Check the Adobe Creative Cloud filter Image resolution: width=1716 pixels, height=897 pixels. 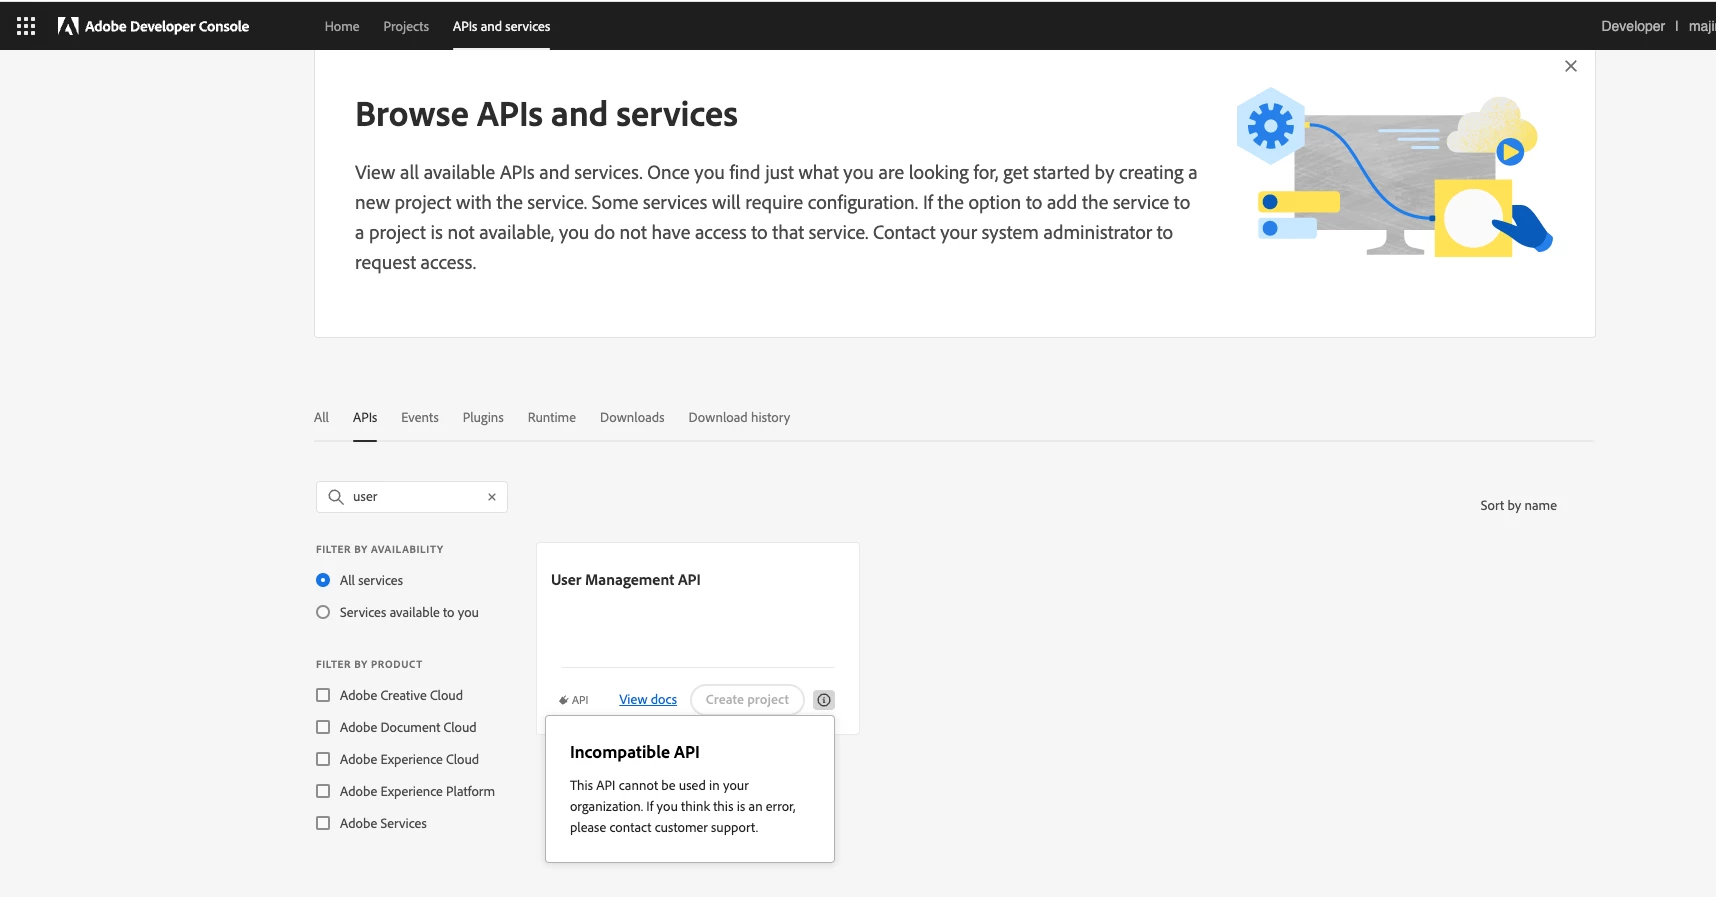click(x=323, y=695)
